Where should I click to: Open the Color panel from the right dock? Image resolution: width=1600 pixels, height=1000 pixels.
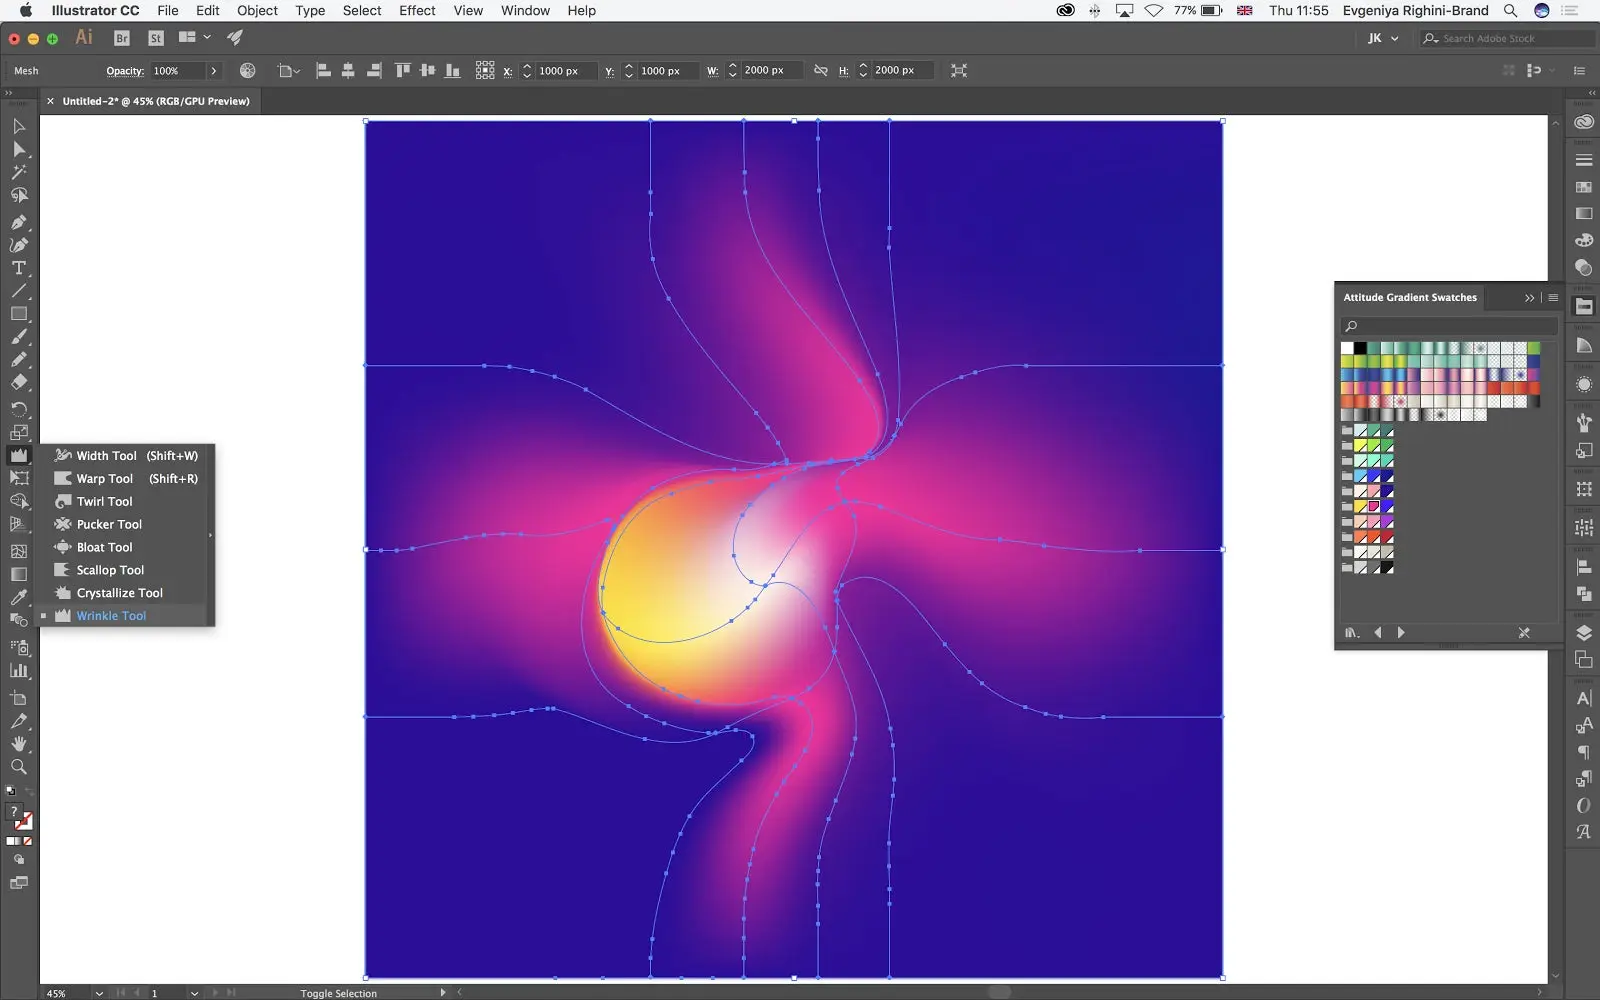pyautogui.click(x=1584, y=240)
